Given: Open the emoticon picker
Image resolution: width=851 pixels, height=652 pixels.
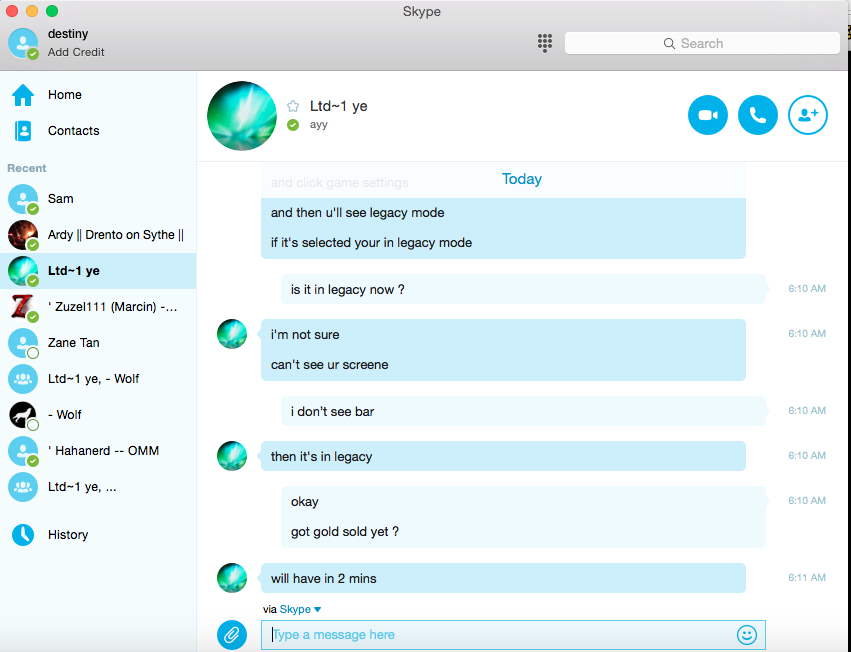Looking at the screenshot, I should pyautogui.click(x=747, y=635).
